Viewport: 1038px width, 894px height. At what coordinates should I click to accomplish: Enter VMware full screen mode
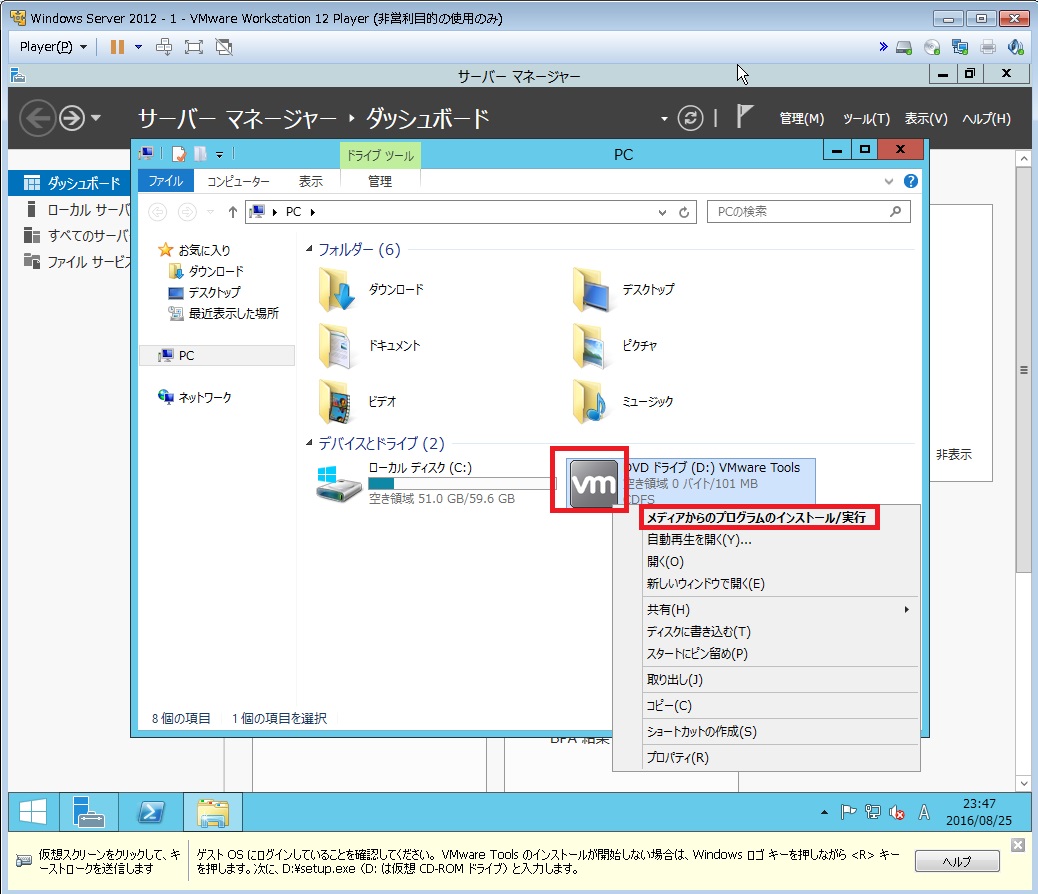coord(194,47)
